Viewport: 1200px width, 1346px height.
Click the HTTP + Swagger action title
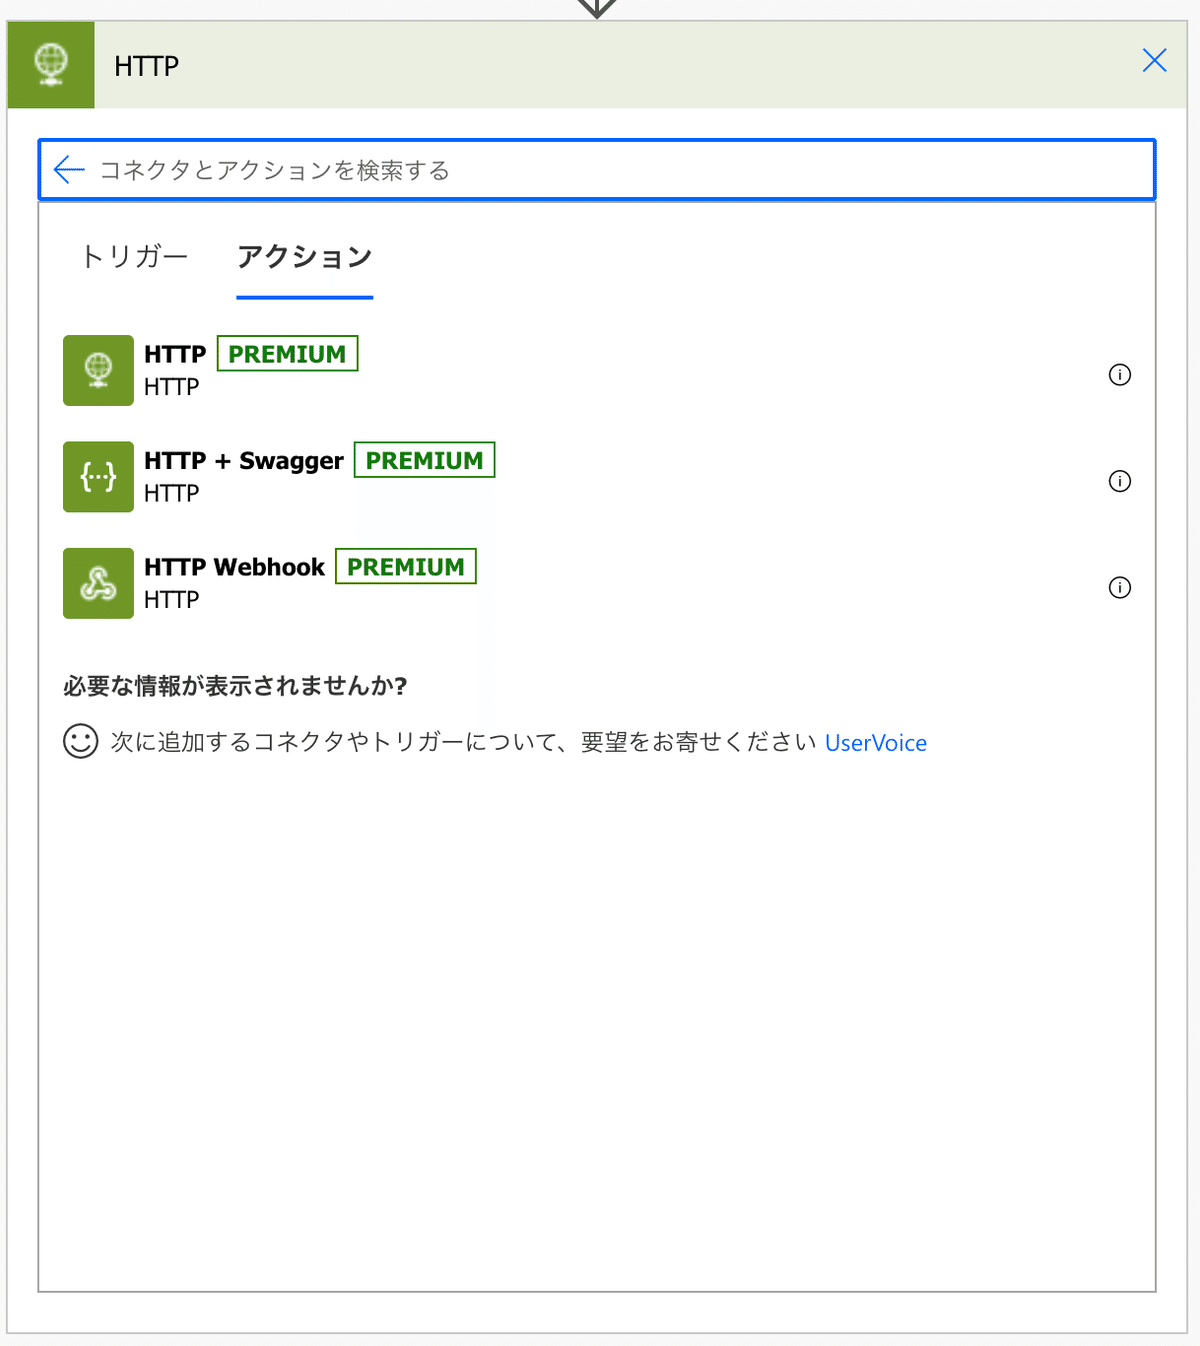click(244, 461)
